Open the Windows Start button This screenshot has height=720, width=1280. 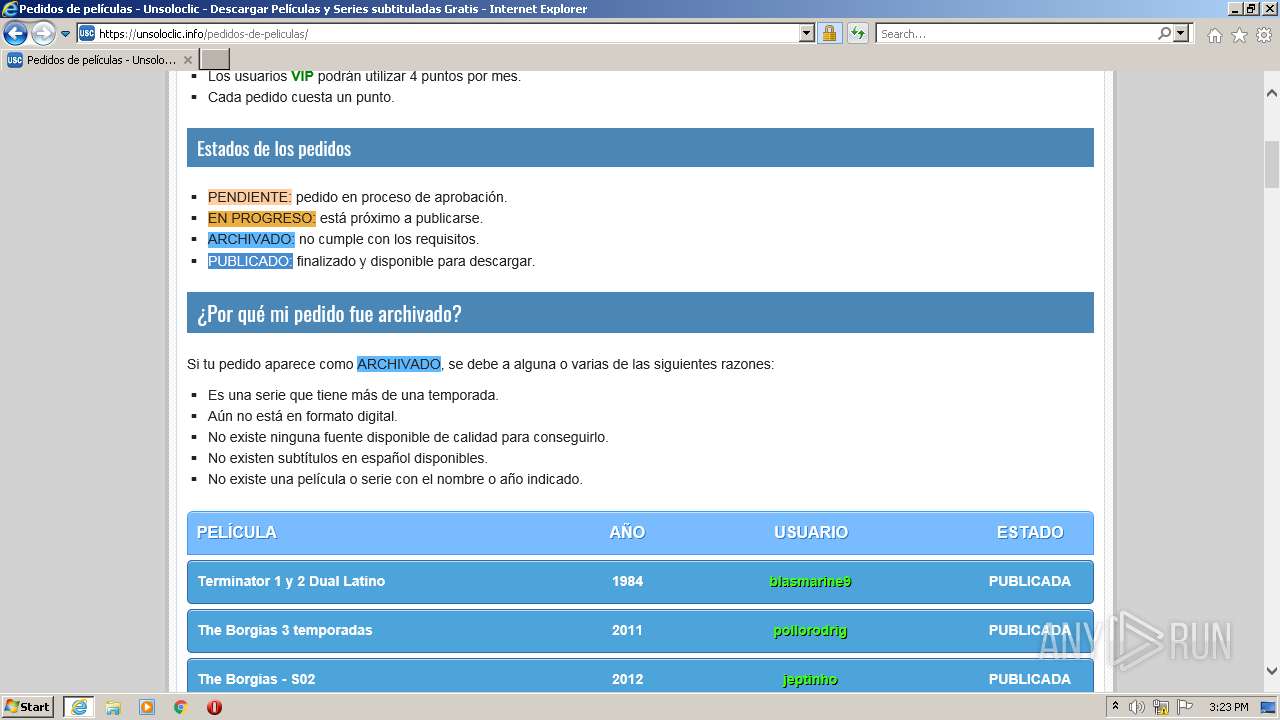pos(27,707)
